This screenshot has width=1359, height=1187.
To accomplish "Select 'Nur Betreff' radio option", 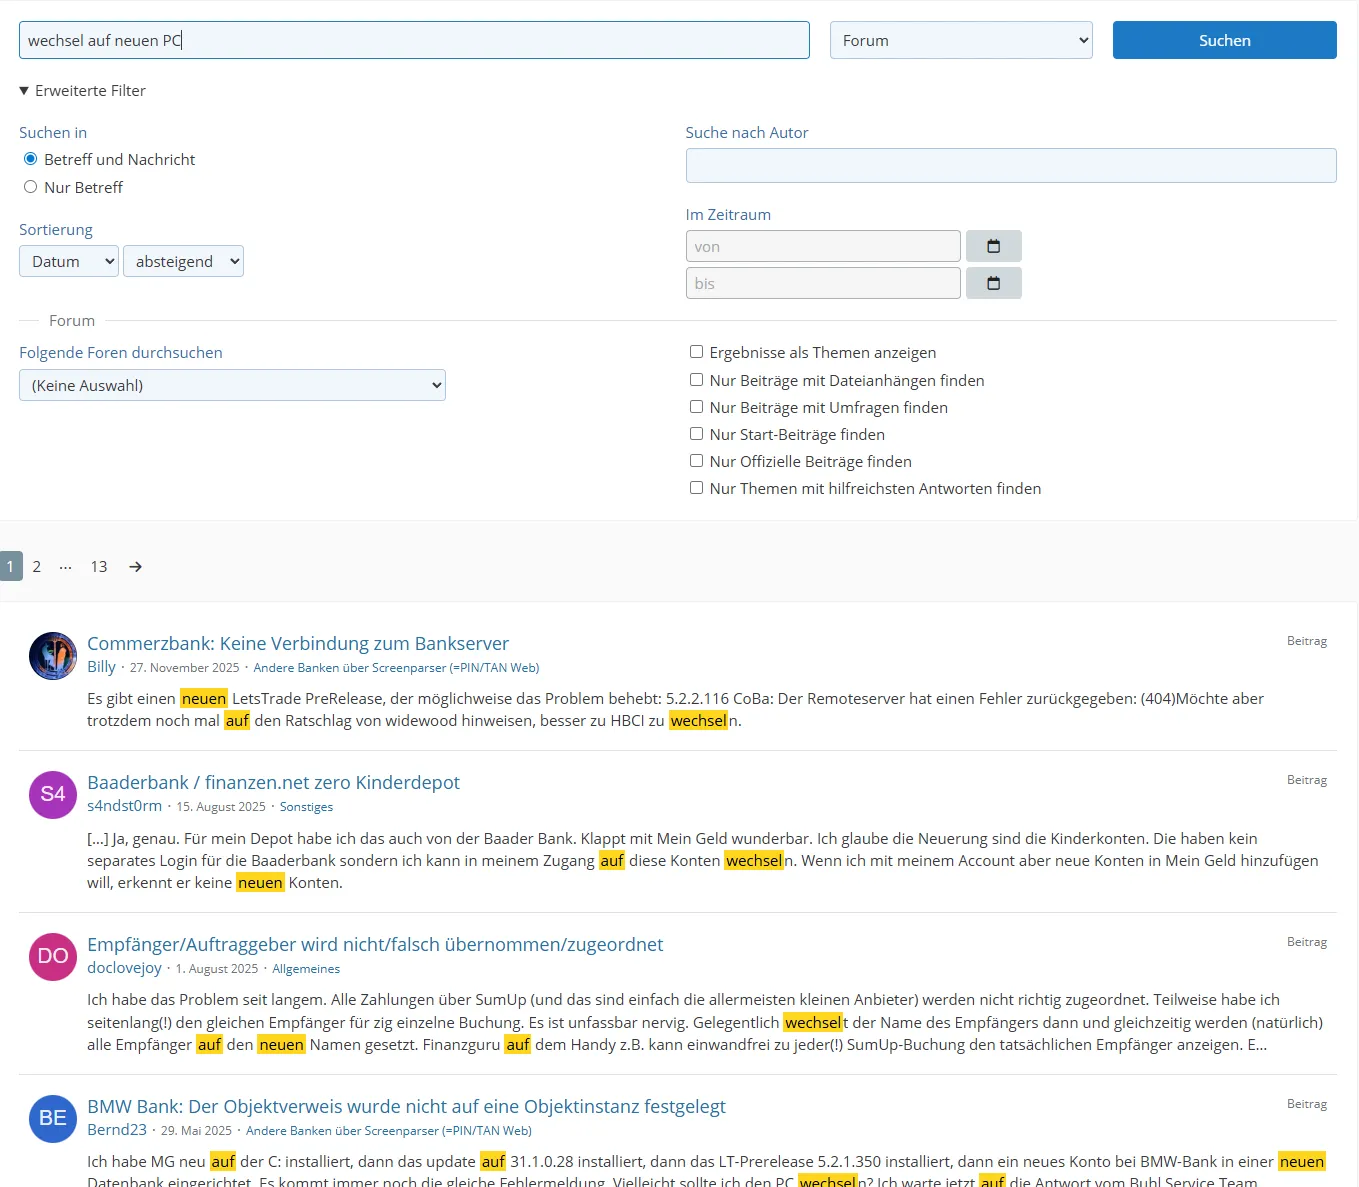I will 31,187.
